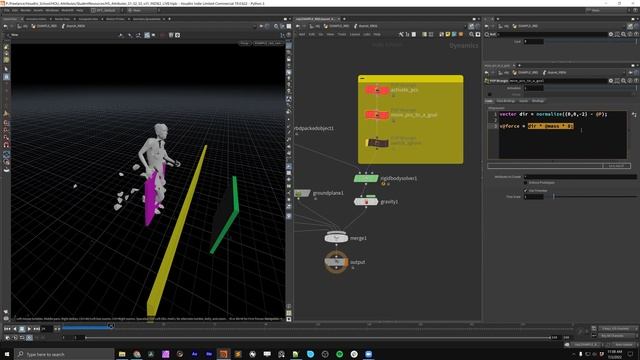Open network editor find magnifier icon
640x360 pixels.
pos(471,35)
